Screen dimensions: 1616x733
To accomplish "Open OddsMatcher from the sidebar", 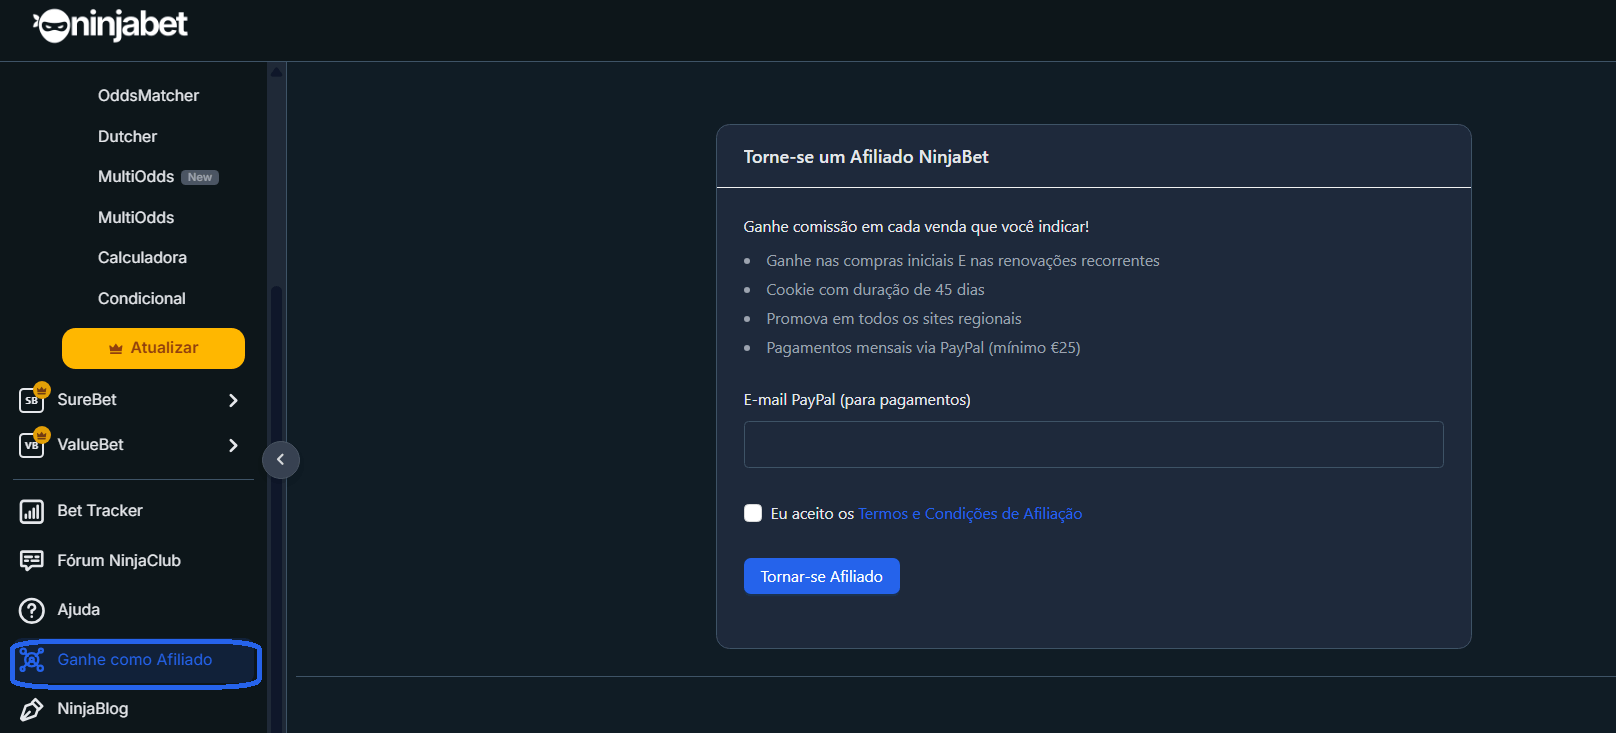I will (x=148, y=96).
